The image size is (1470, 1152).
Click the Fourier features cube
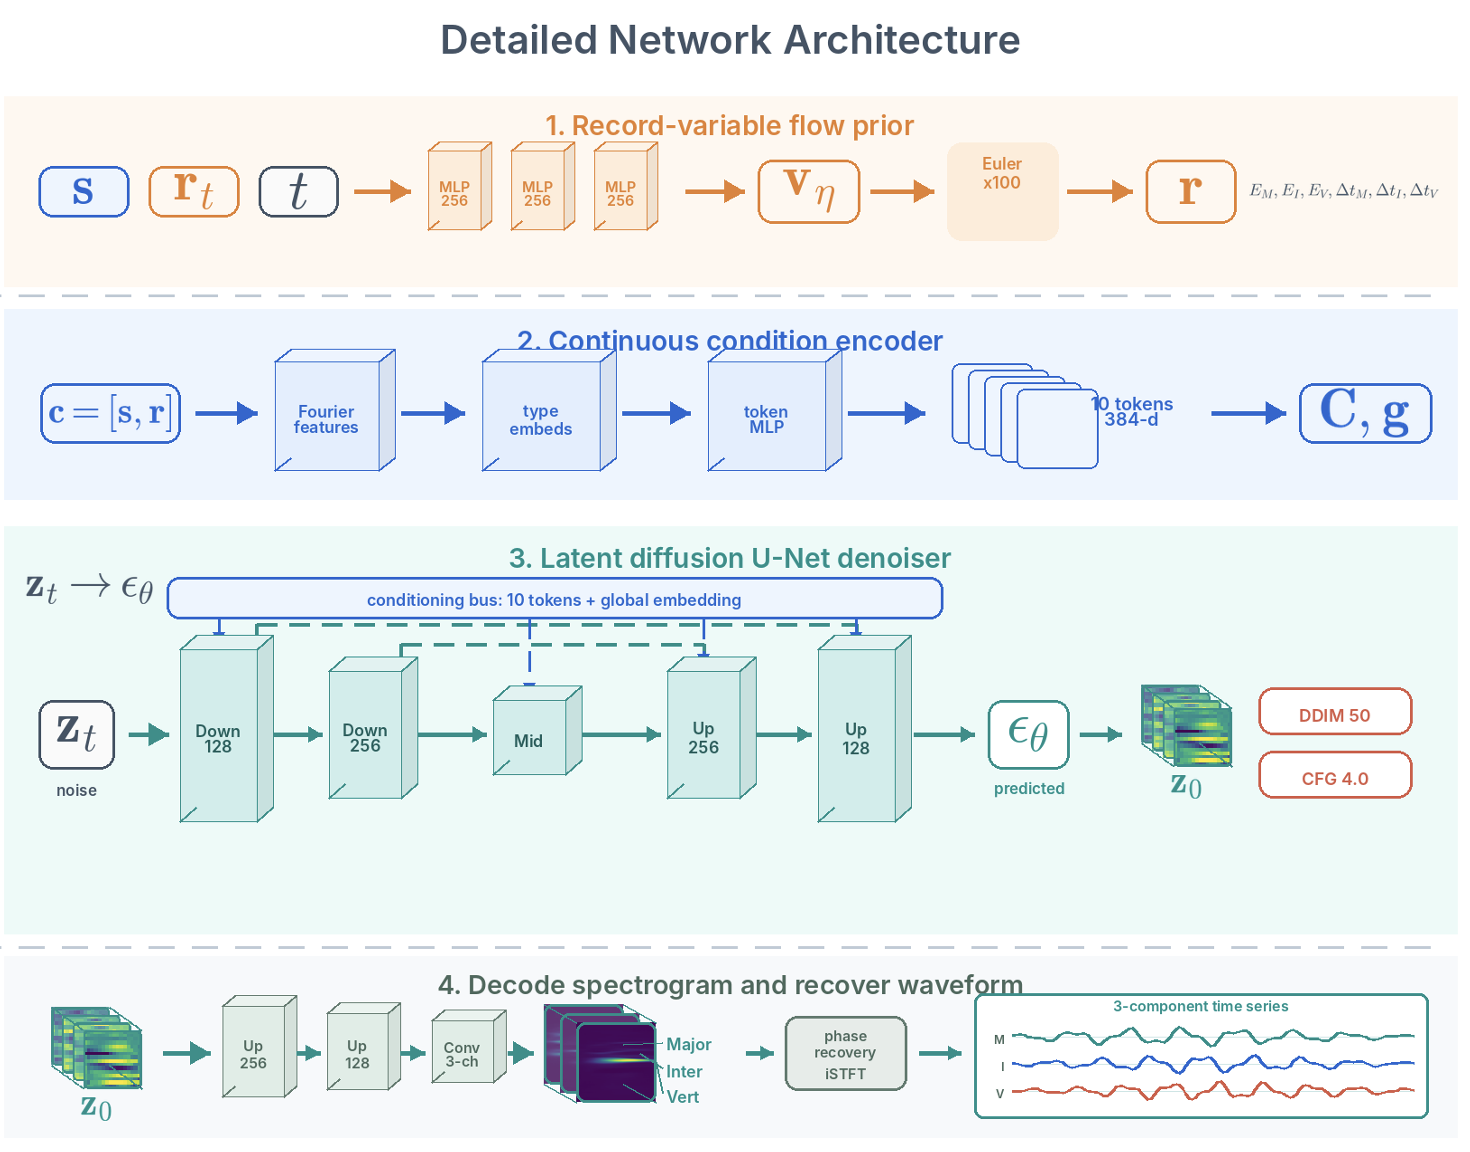(335, 410)
